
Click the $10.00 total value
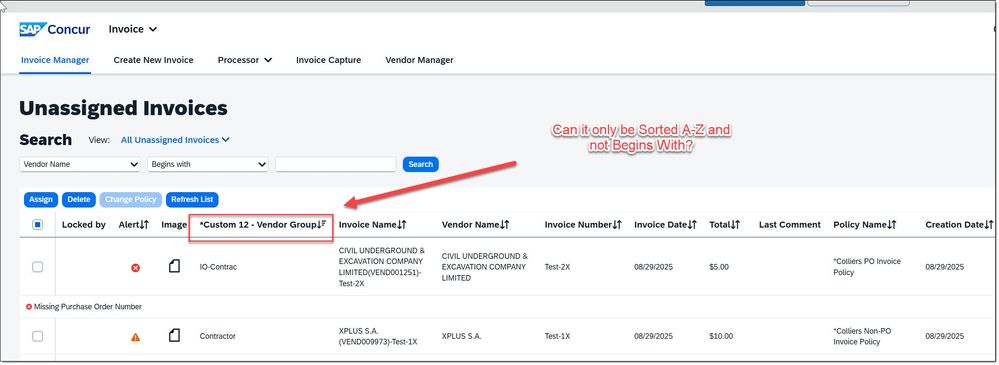(721, 336)
